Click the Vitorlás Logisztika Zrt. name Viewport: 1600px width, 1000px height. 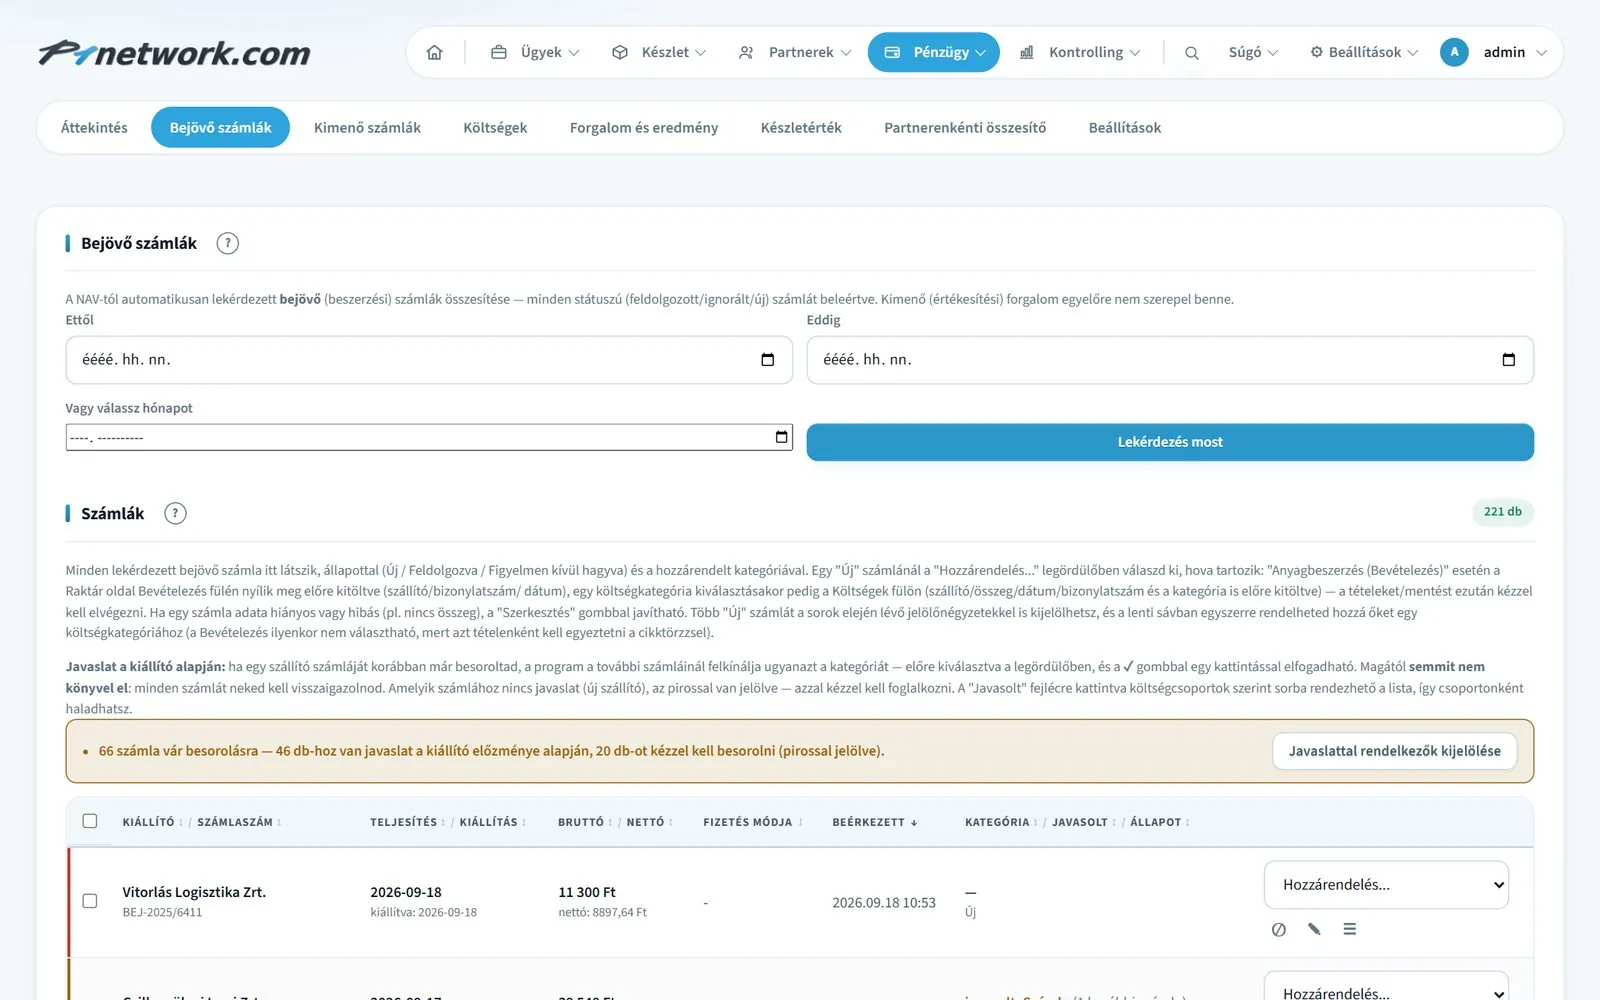coord(194,892)
